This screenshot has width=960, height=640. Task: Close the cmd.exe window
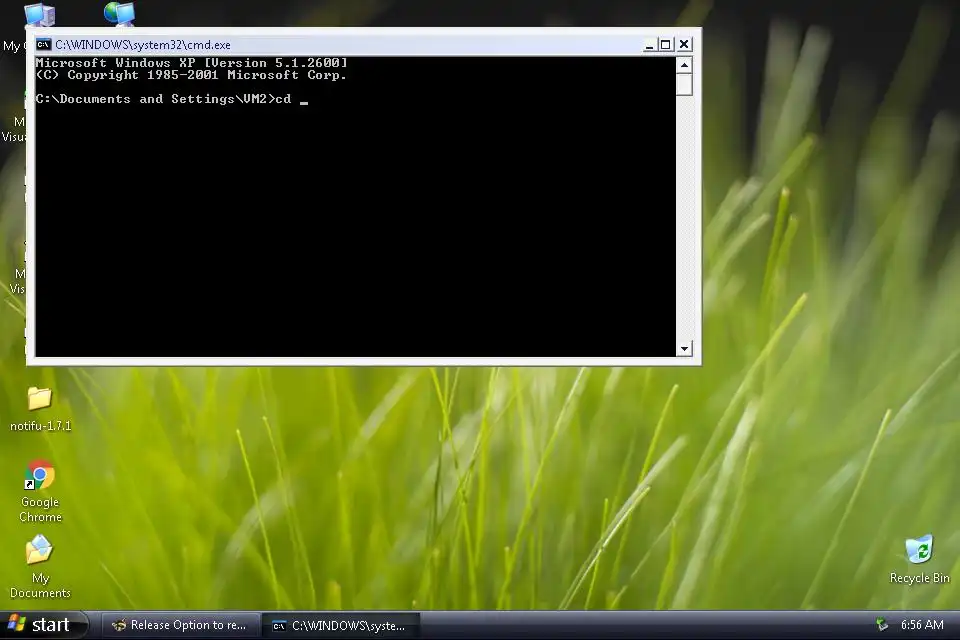684,45
